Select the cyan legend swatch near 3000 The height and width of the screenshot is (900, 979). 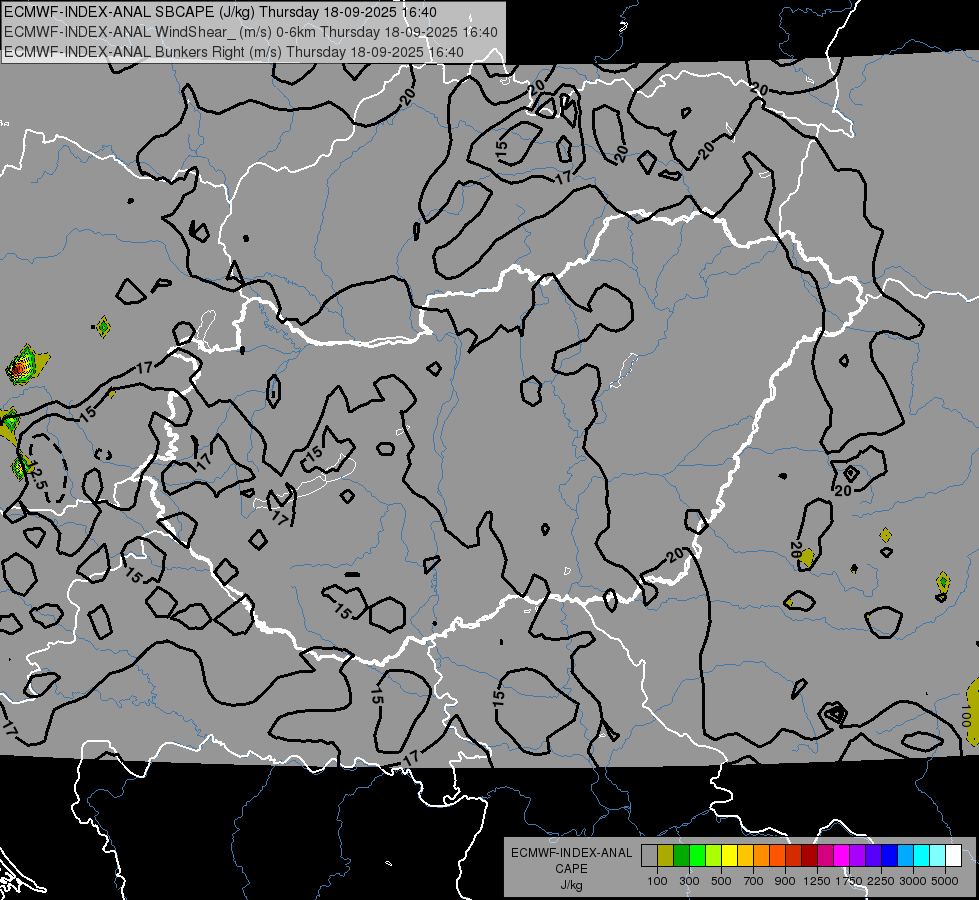921,856
